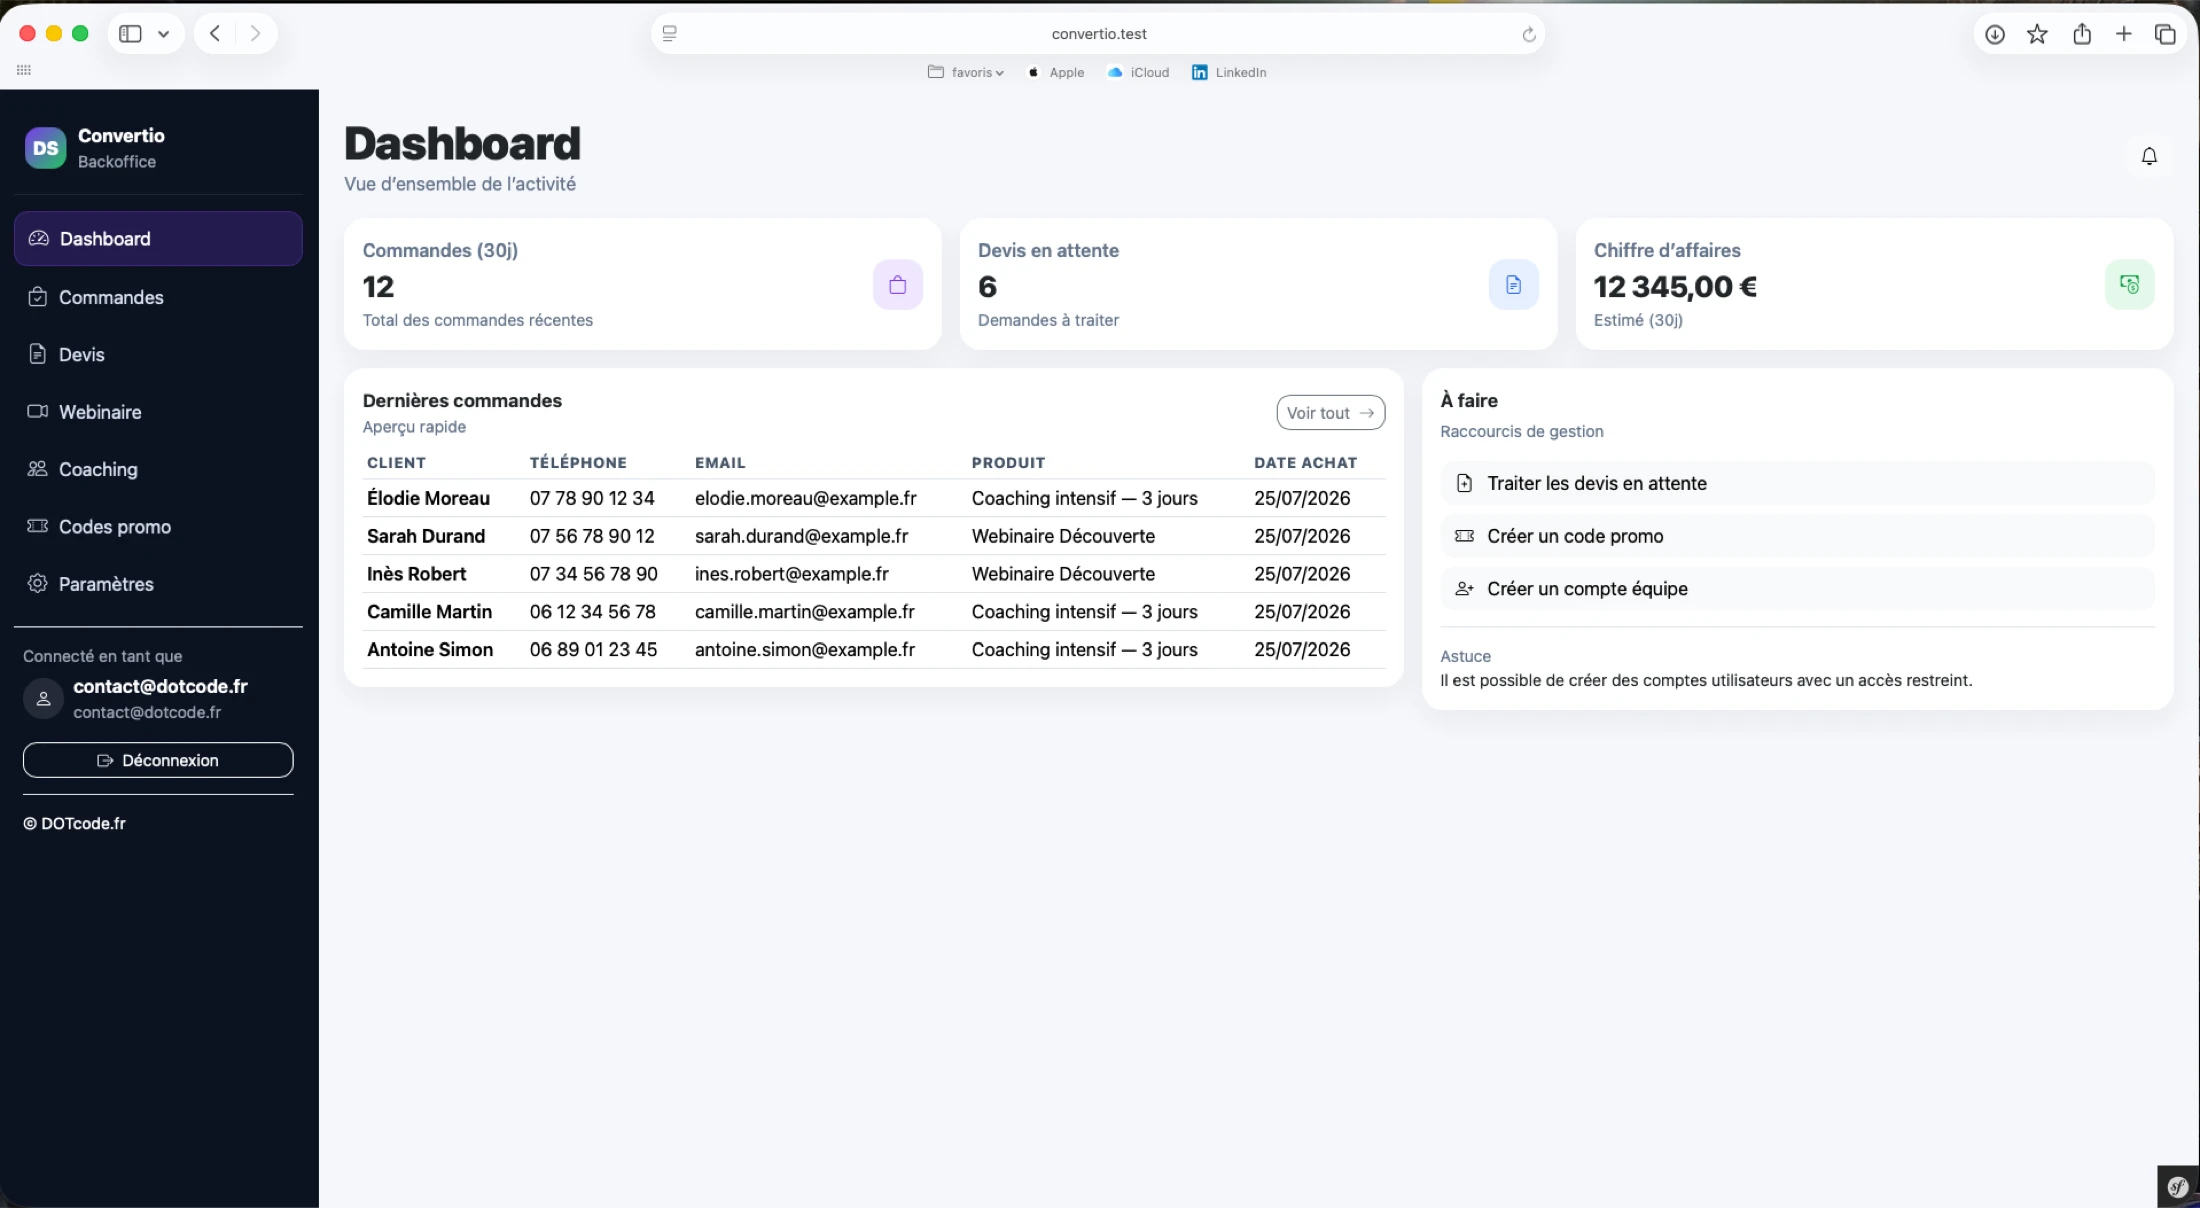Image resolution: width=2200 pixels, height=1208 pixels.
Task: Click email ines.robert@example.fr
Action: pos(792,574)
